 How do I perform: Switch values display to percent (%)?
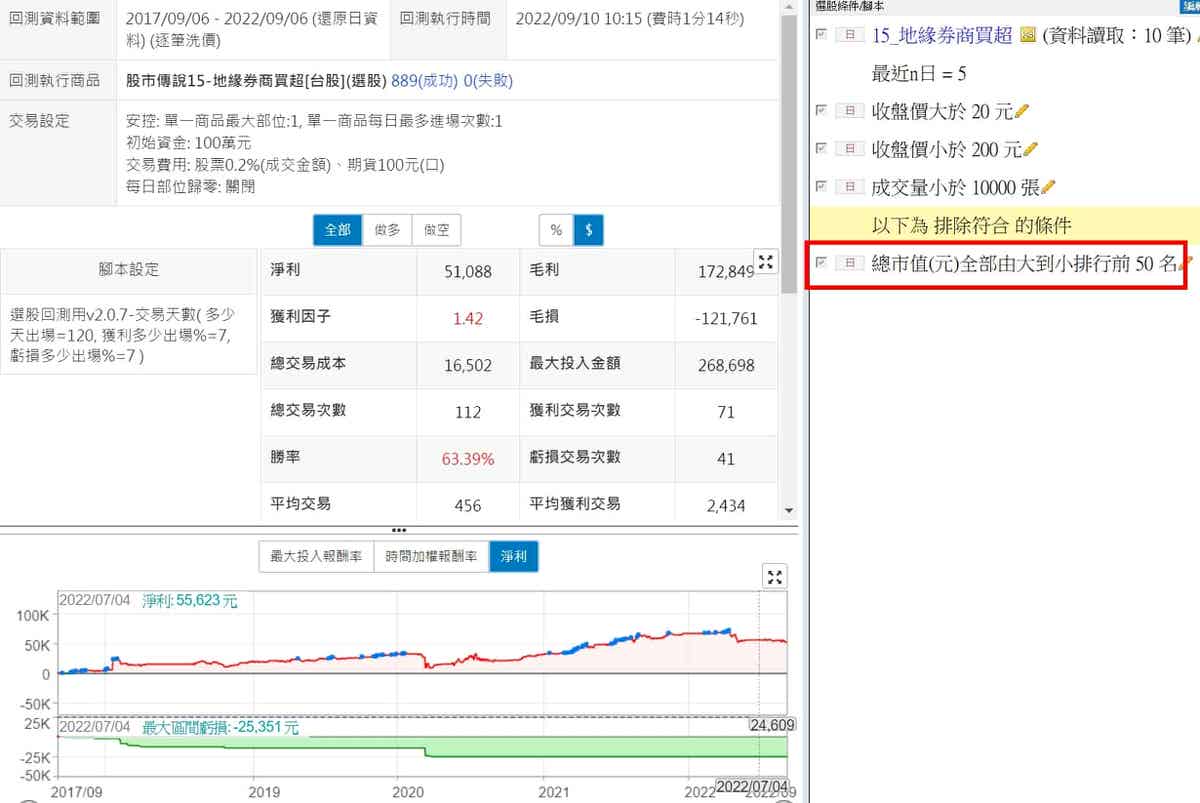(x=556, y=230)
